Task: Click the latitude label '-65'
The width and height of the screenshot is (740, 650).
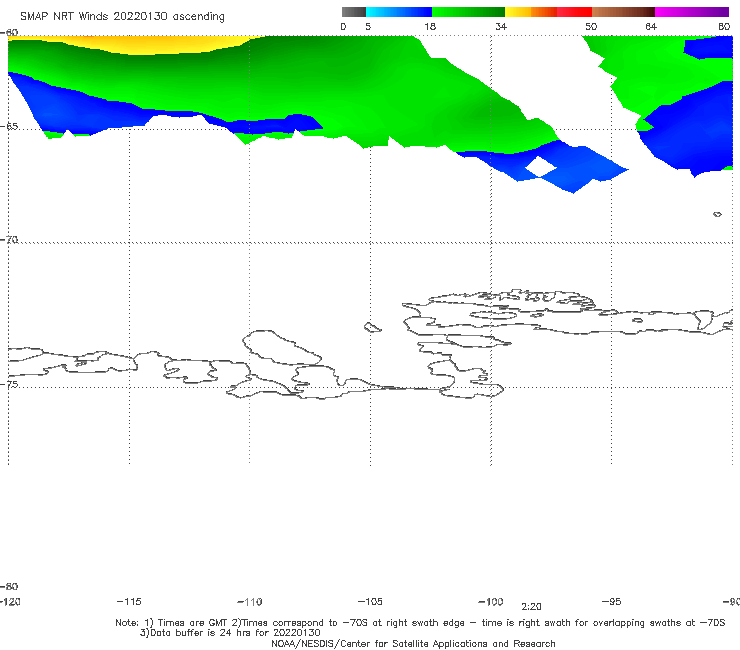Action: coord(9,127)
